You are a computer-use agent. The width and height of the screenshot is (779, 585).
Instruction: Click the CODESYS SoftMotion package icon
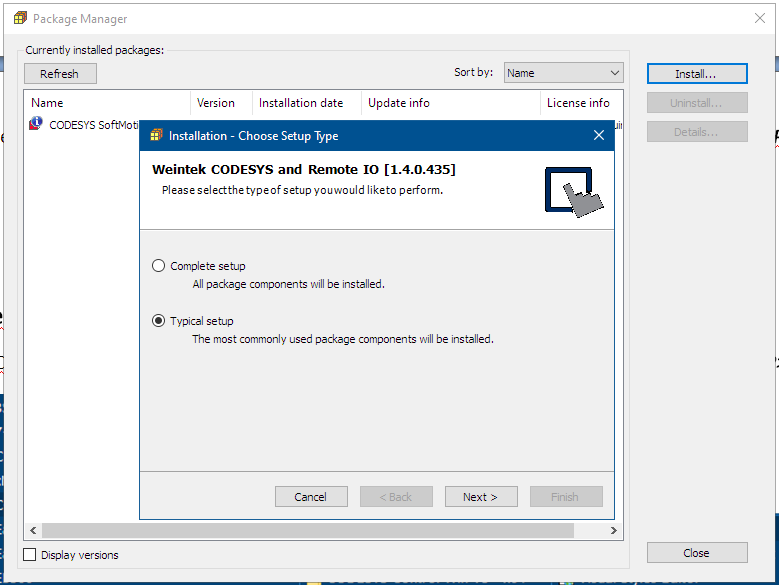(36, 123)
